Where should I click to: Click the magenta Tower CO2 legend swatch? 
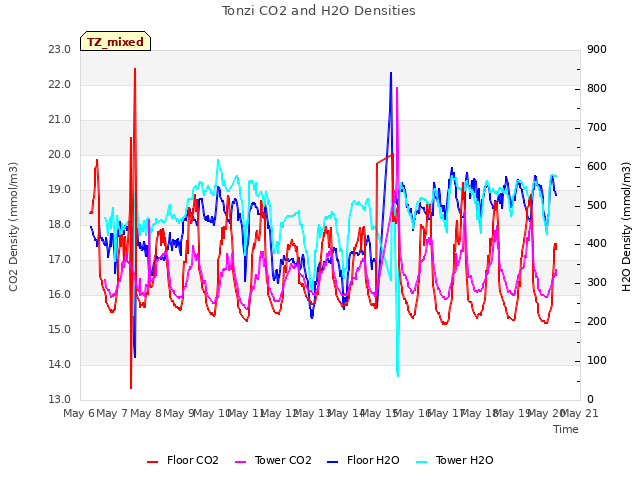pos(241,462)
